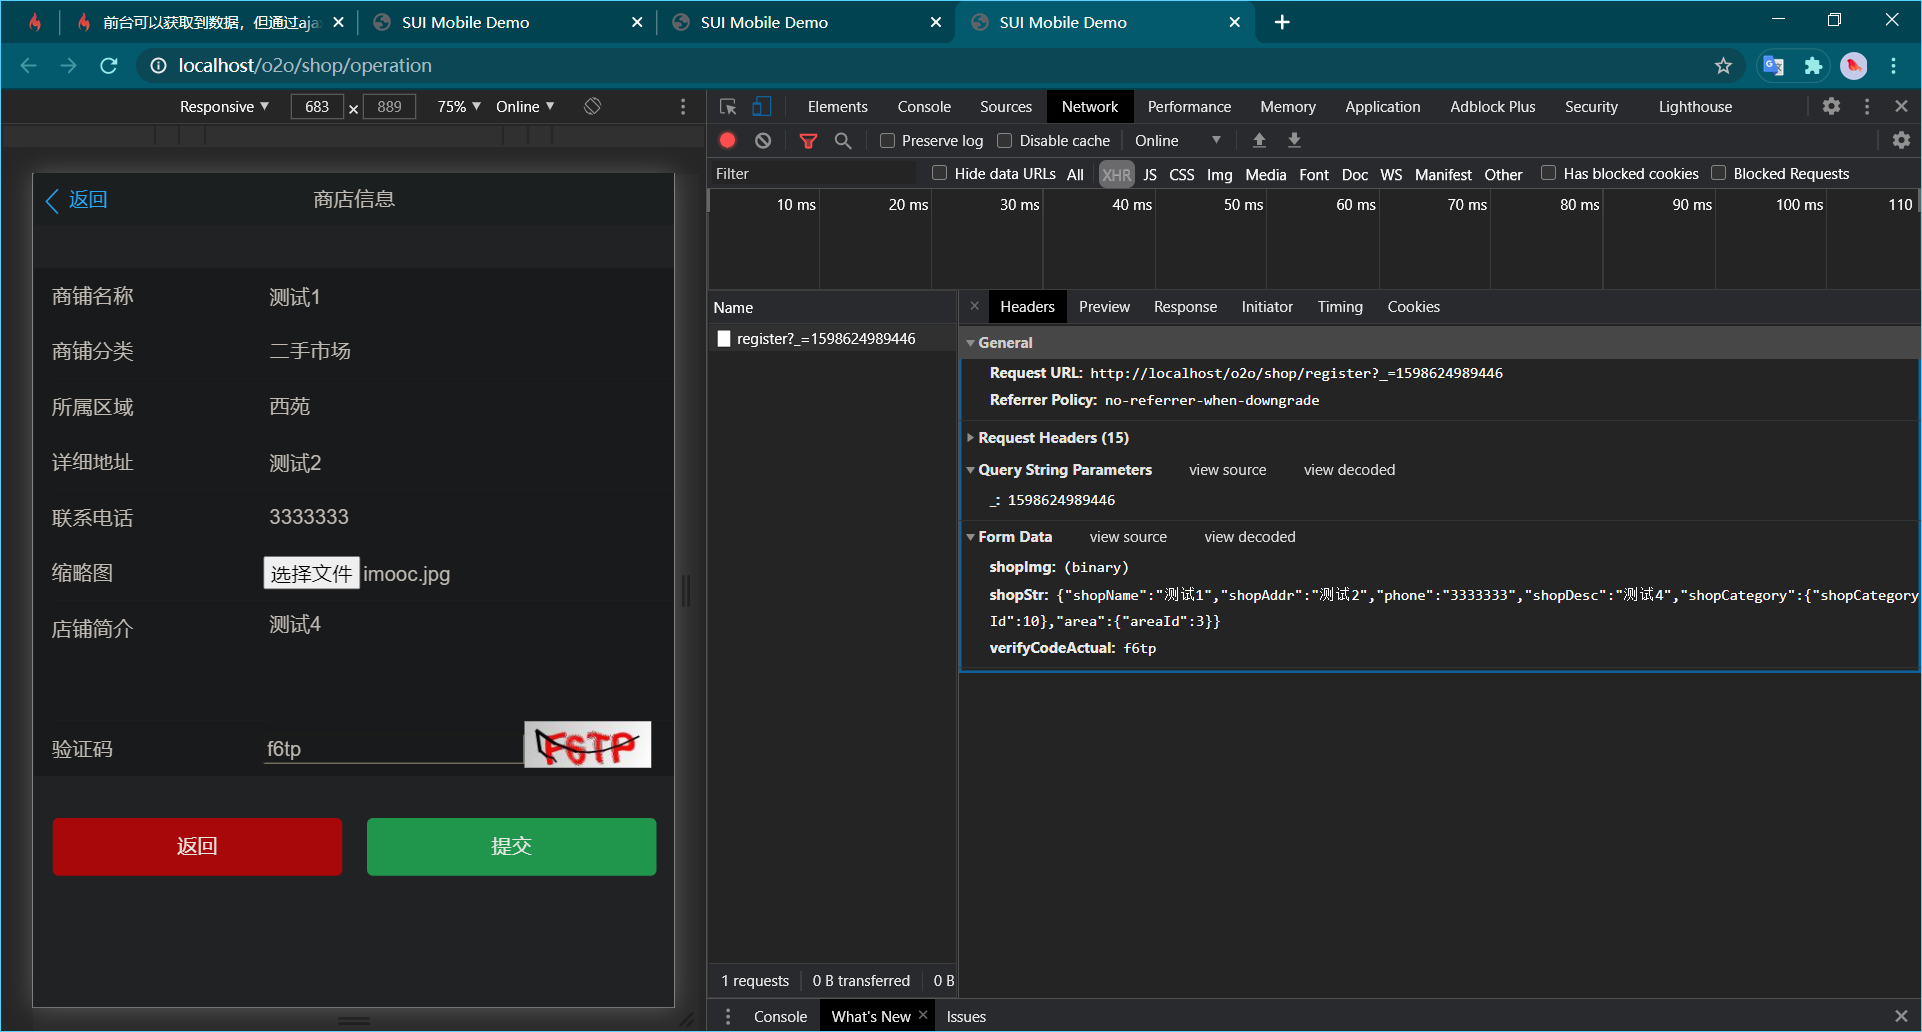The height and width of the screenshot is (1032, 1922).
Task: Stop recording network log
Action: [728, 140]
